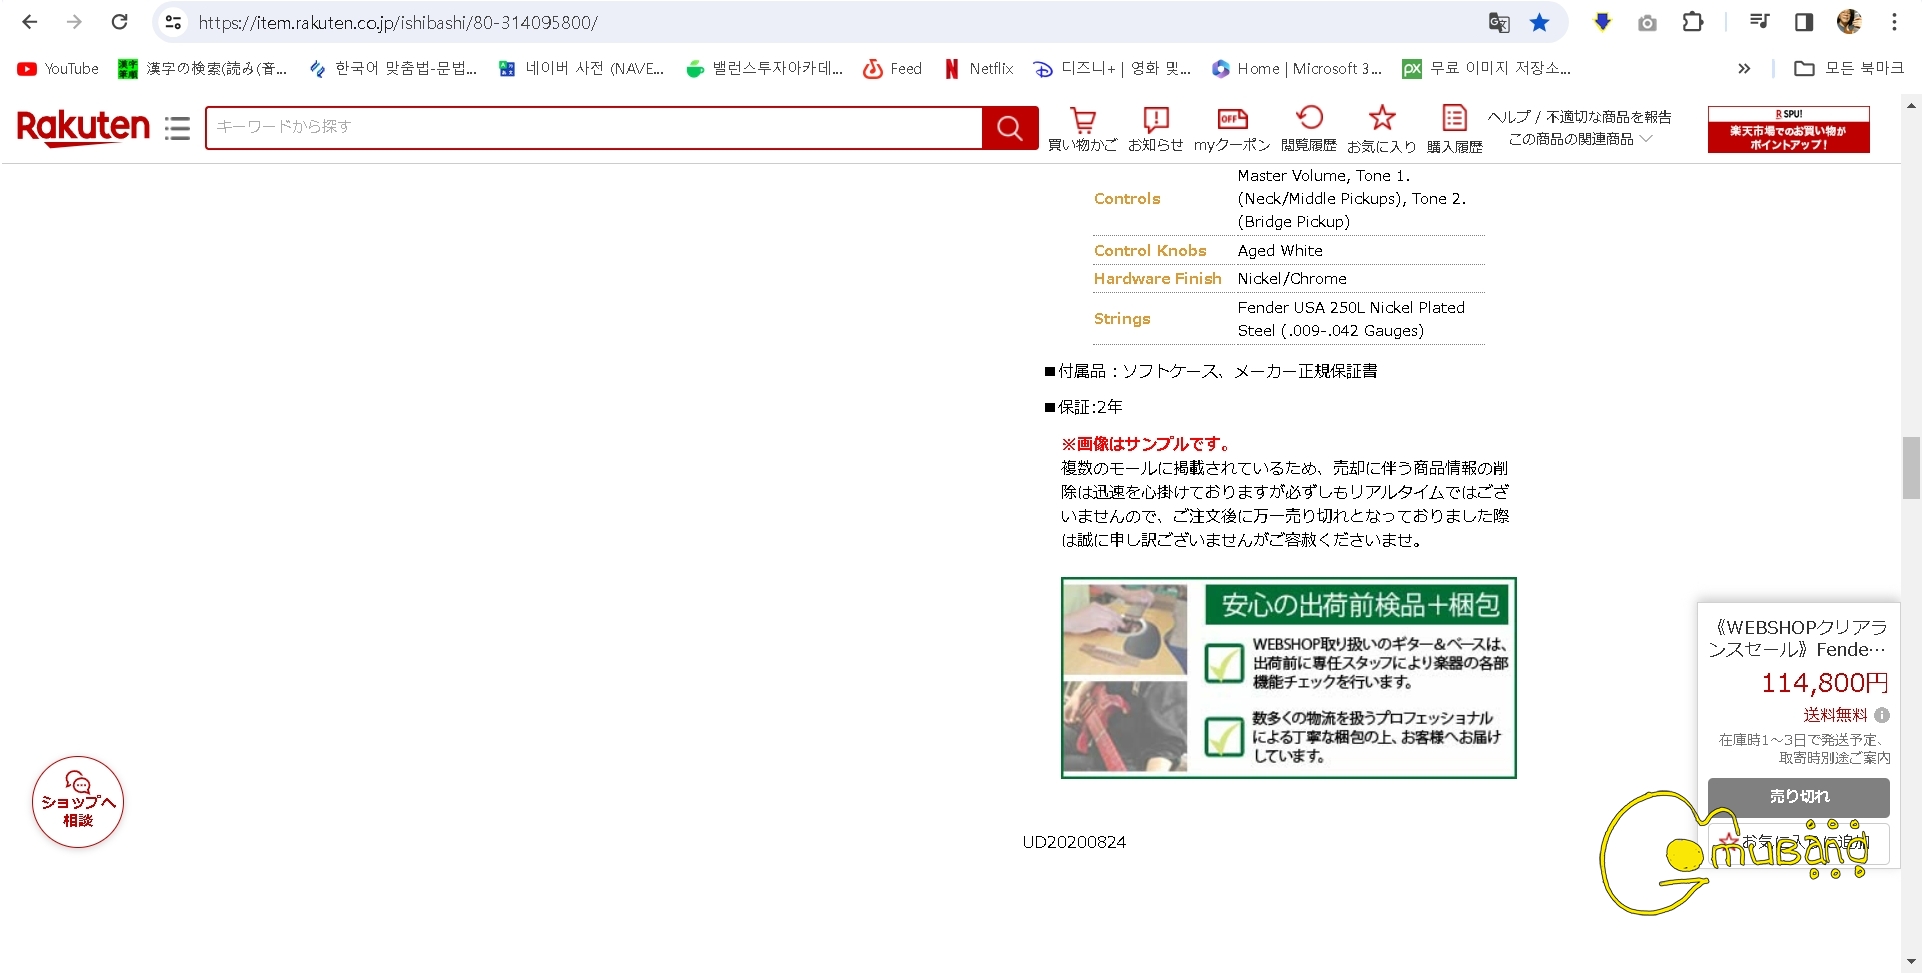Open media control playlist icon
1922x973 pixels.
coord(1760,22)
